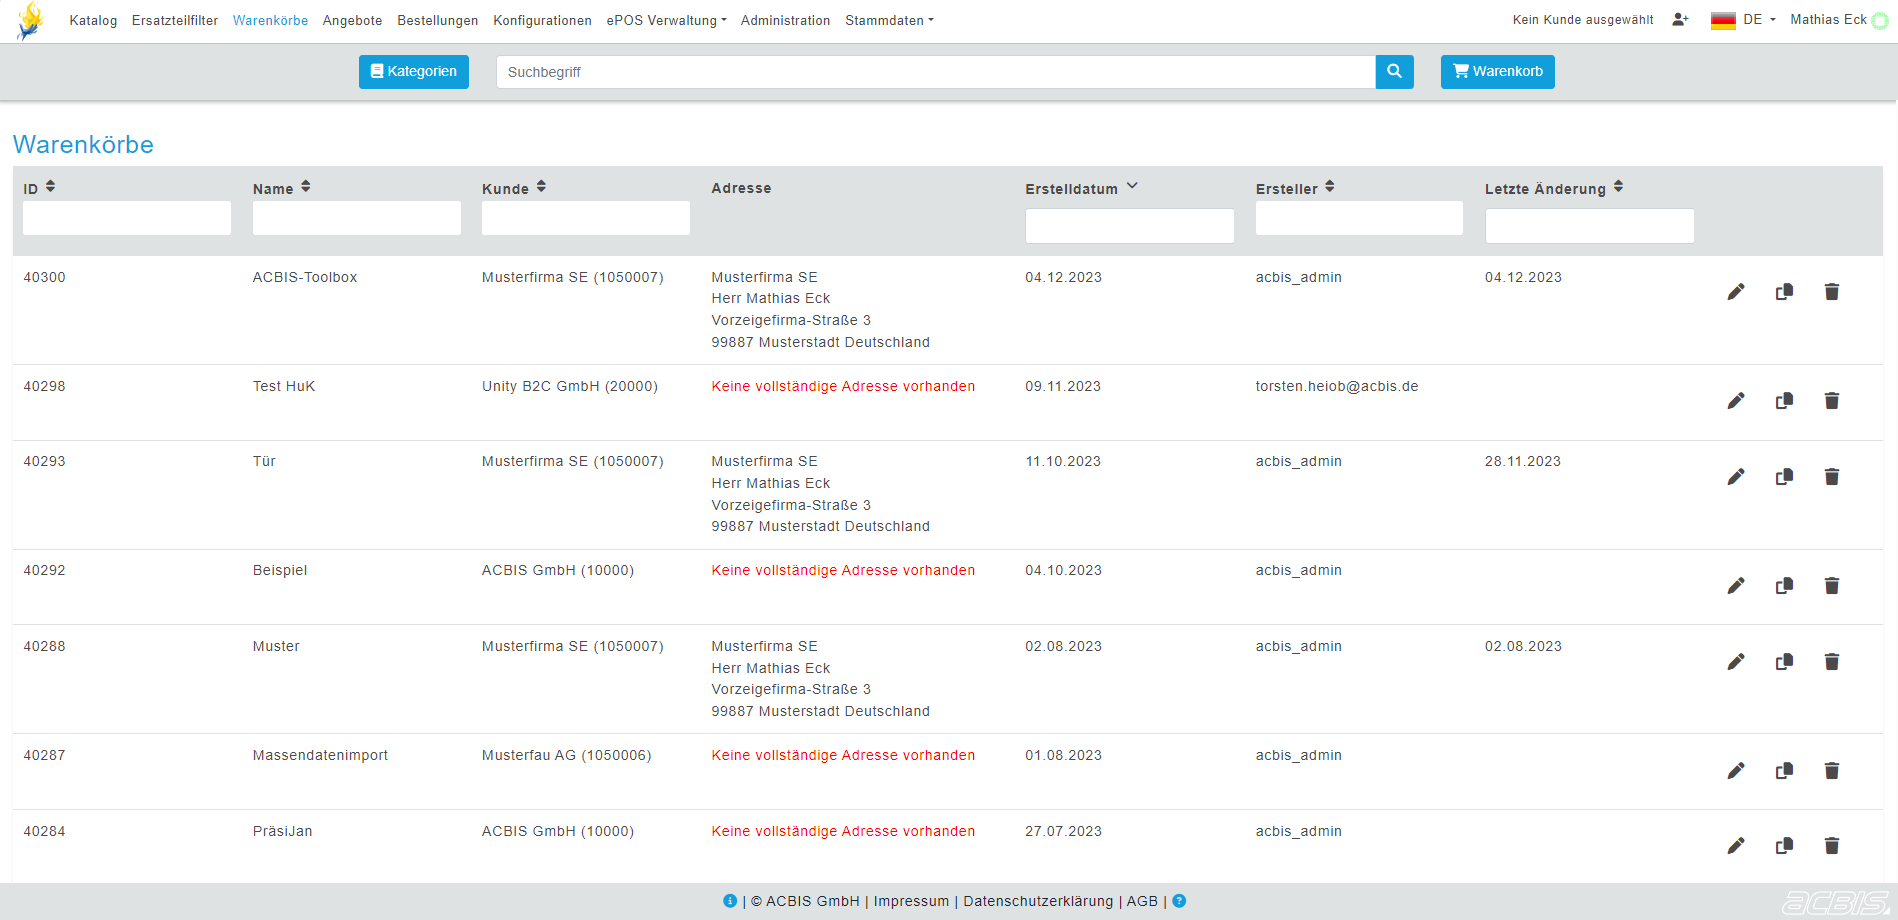Click the search magnifier button

click(1394, 72)
